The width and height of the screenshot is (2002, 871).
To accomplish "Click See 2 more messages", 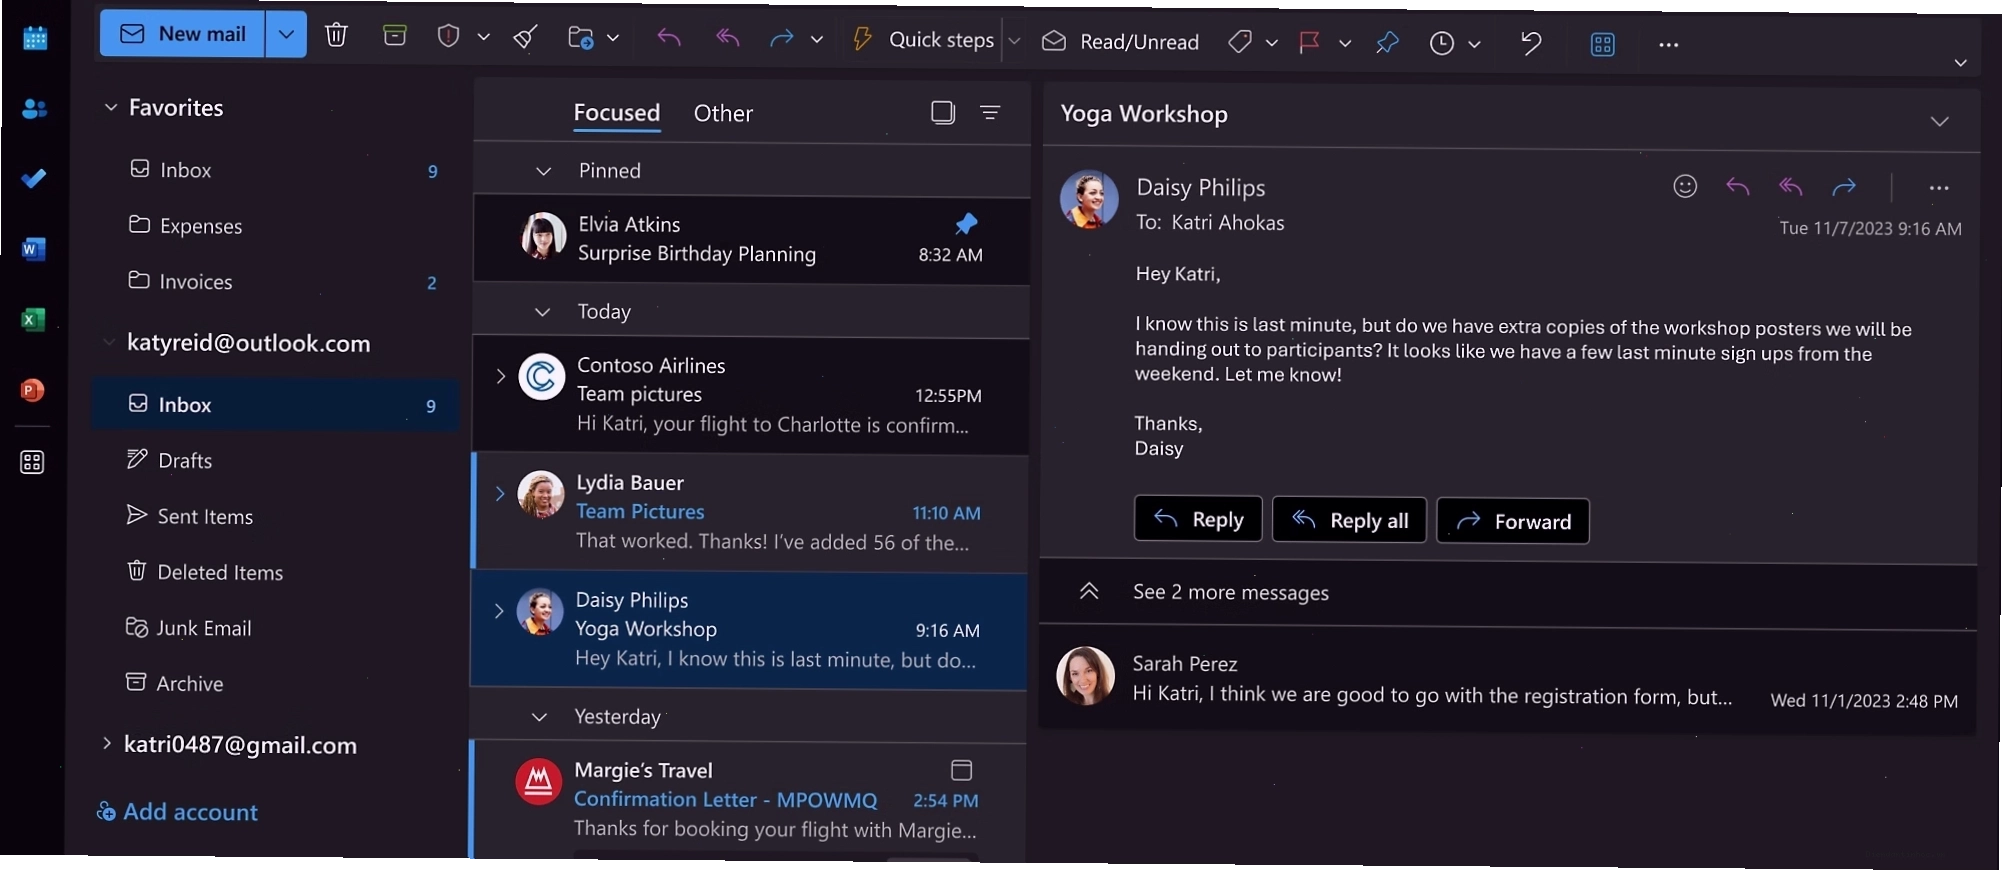I will (x=1230, y=592).
